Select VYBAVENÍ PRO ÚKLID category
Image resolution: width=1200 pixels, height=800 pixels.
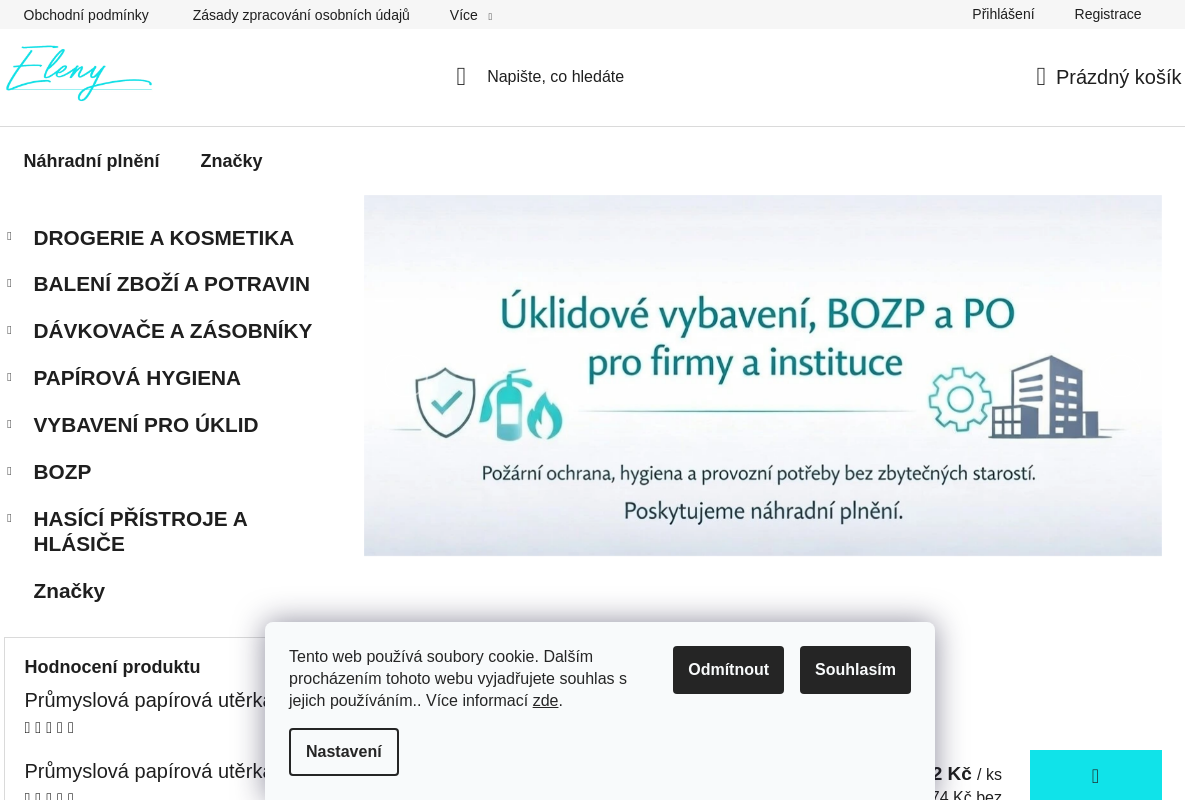146,425
